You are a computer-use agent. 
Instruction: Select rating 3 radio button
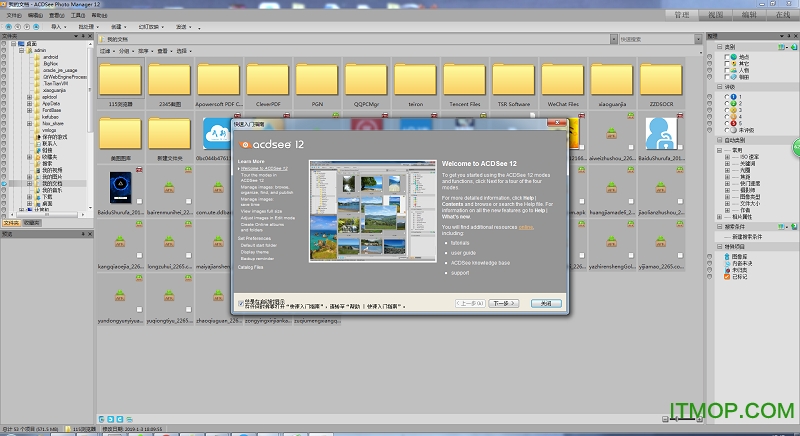coord(727,110)
